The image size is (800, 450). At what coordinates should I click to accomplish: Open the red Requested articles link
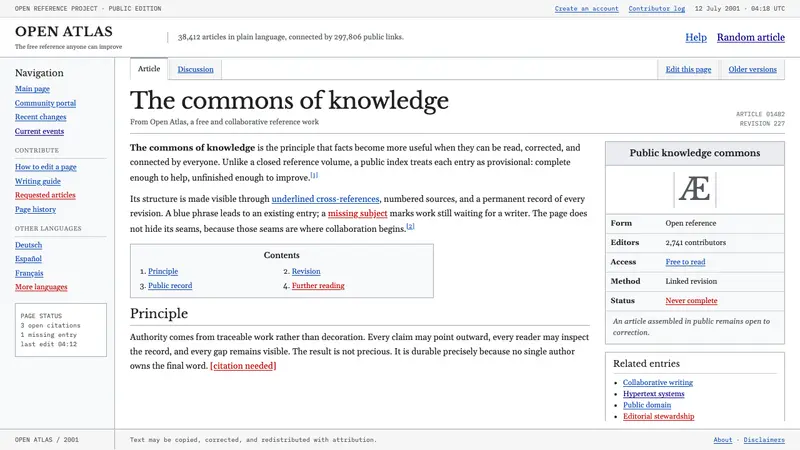(45, 195)
